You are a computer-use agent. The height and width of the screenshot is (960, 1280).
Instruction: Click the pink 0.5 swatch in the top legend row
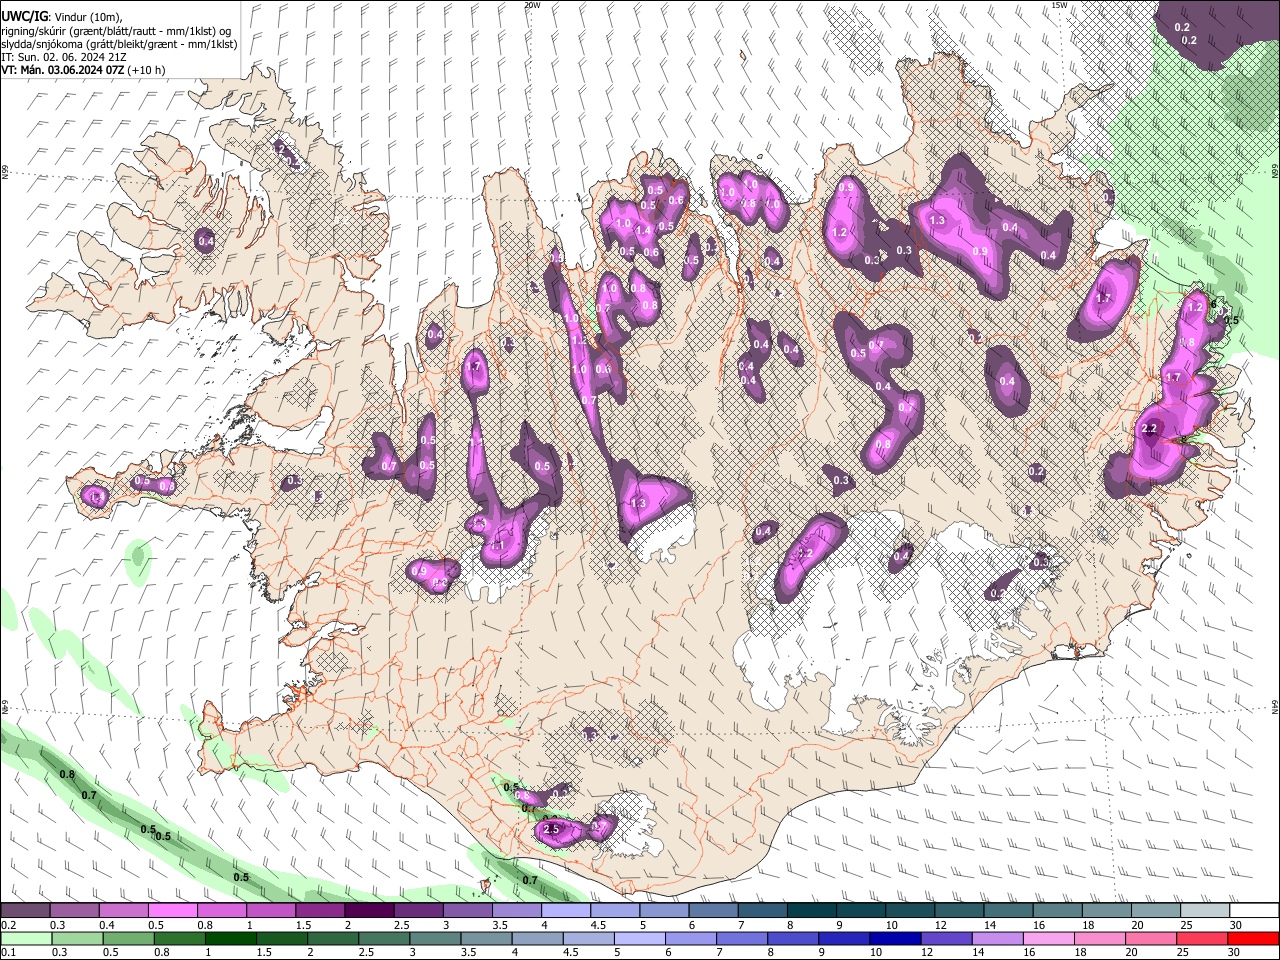tap(172, 910)
